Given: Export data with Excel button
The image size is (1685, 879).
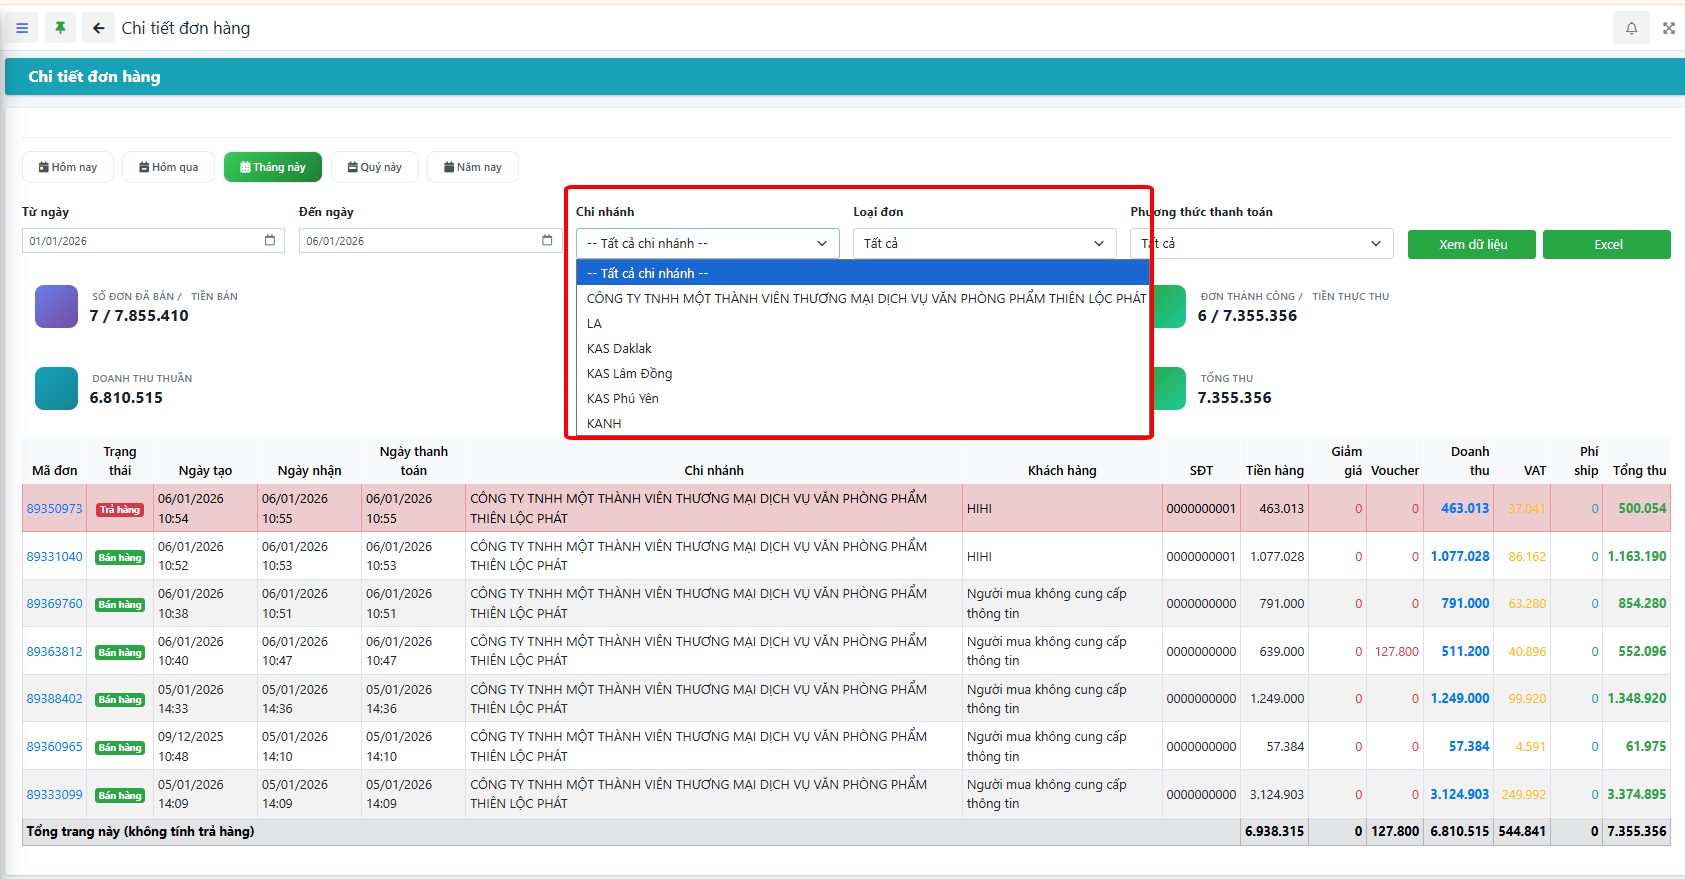Looking at the screenshot, I should [x=1606, y=245].
